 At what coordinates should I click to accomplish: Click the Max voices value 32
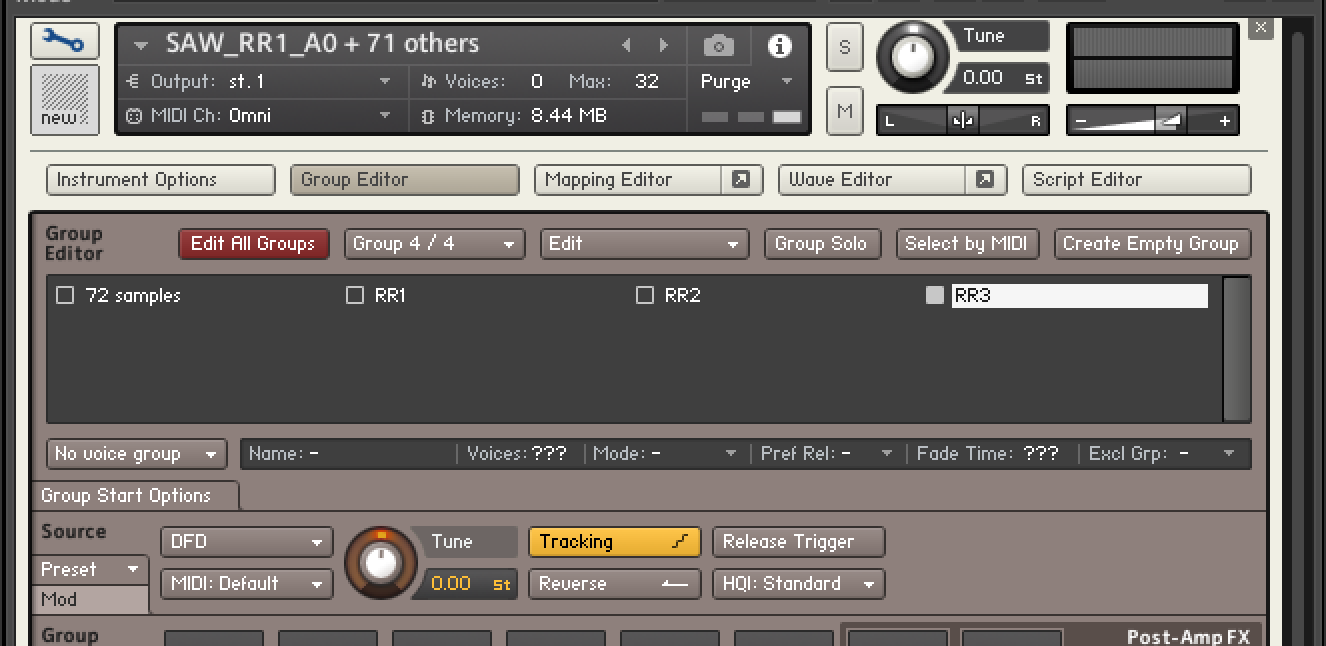647,82
